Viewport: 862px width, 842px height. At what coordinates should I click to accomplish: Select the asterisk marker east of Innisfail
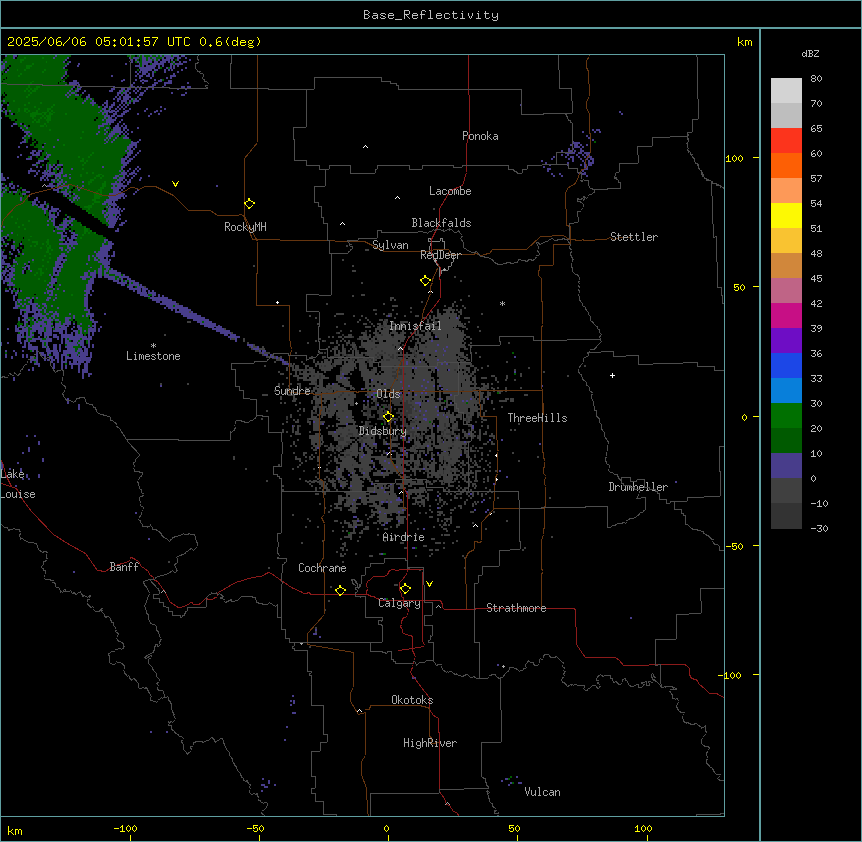(x=502, y=303)
